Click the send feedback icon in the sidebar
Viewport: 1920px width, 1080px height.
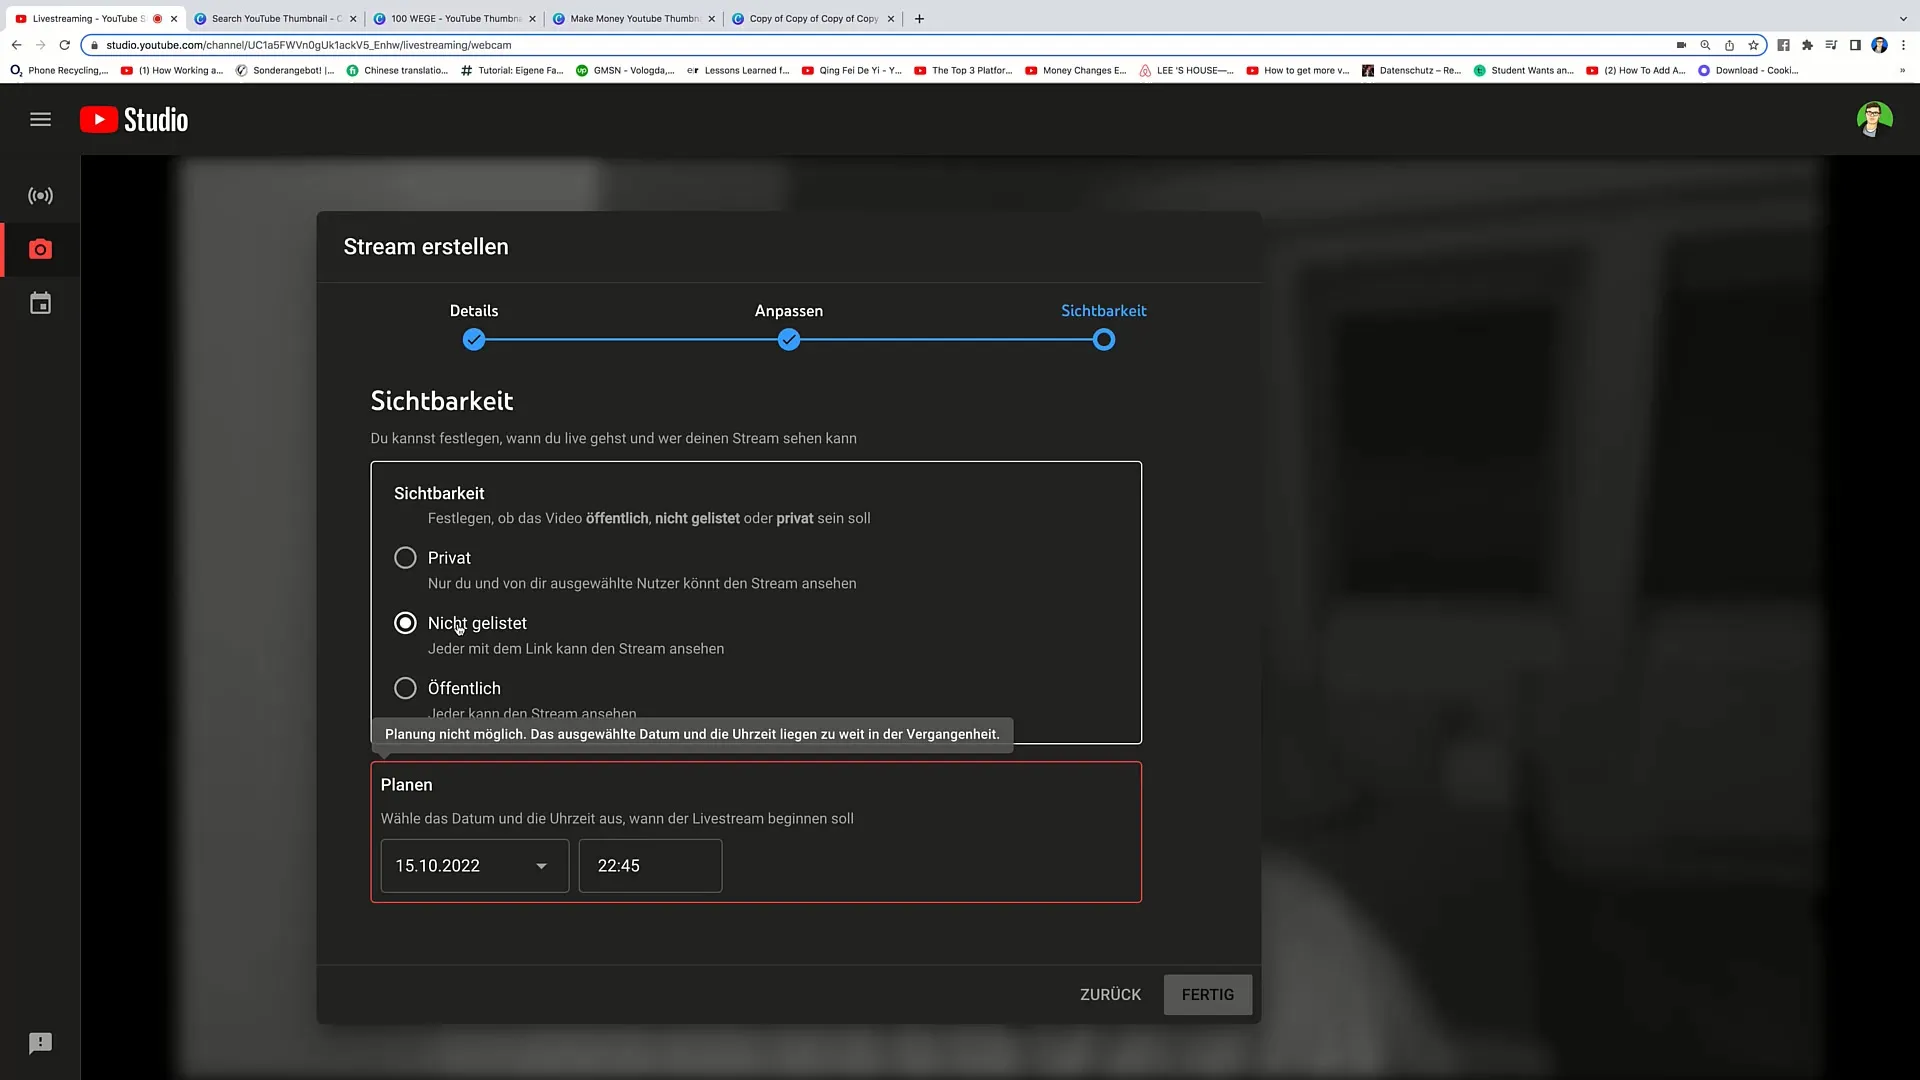pyautogui.click(x=40, y=1044)
